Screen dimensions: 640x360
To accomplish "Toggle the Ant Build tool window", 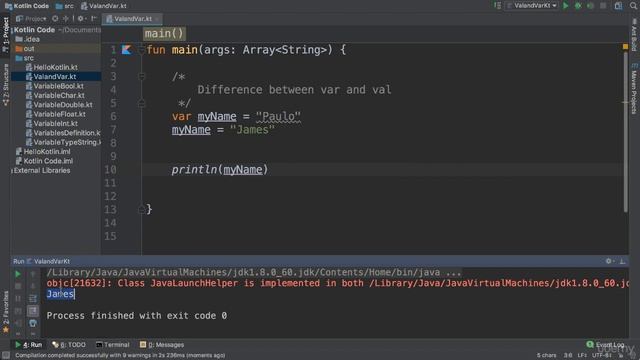I will click(x=634, y=34).
